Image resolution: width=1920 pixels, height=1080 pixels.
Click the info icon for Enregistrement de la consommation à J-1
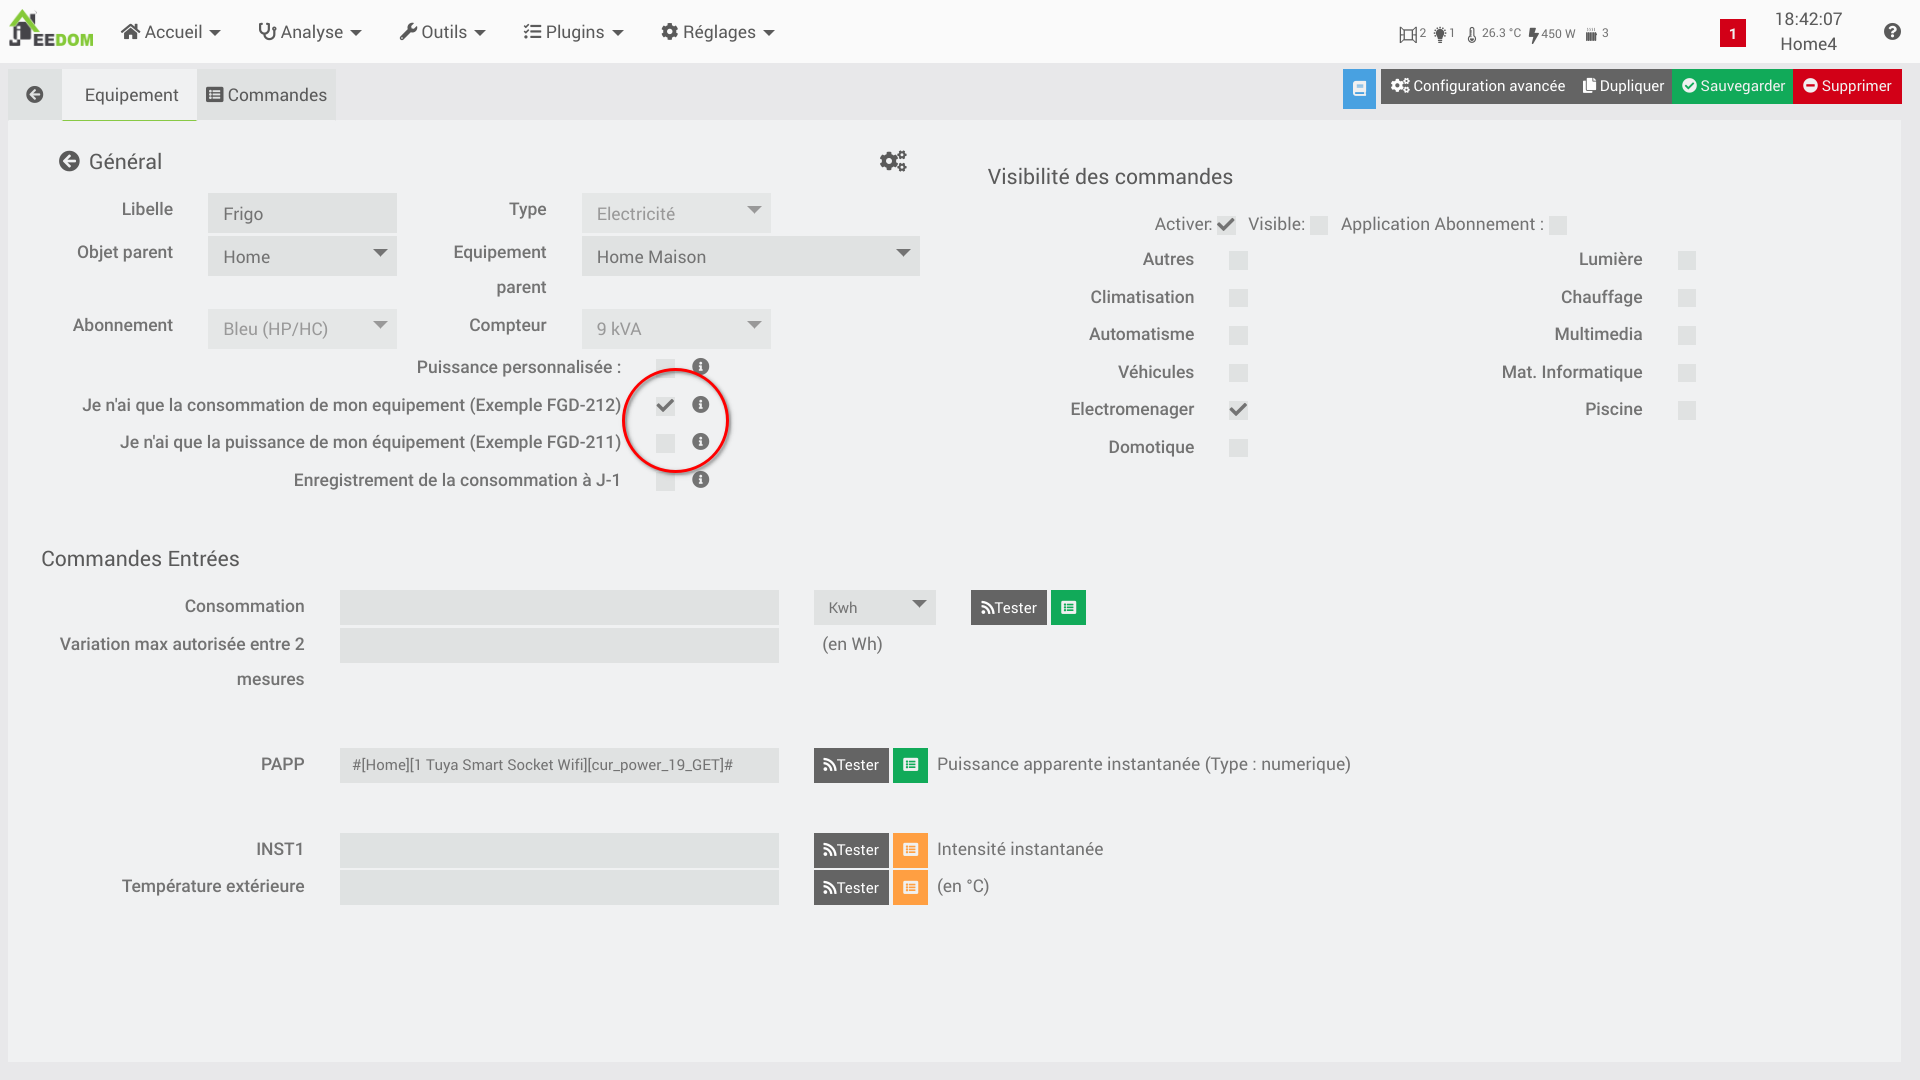click(700, 480)
